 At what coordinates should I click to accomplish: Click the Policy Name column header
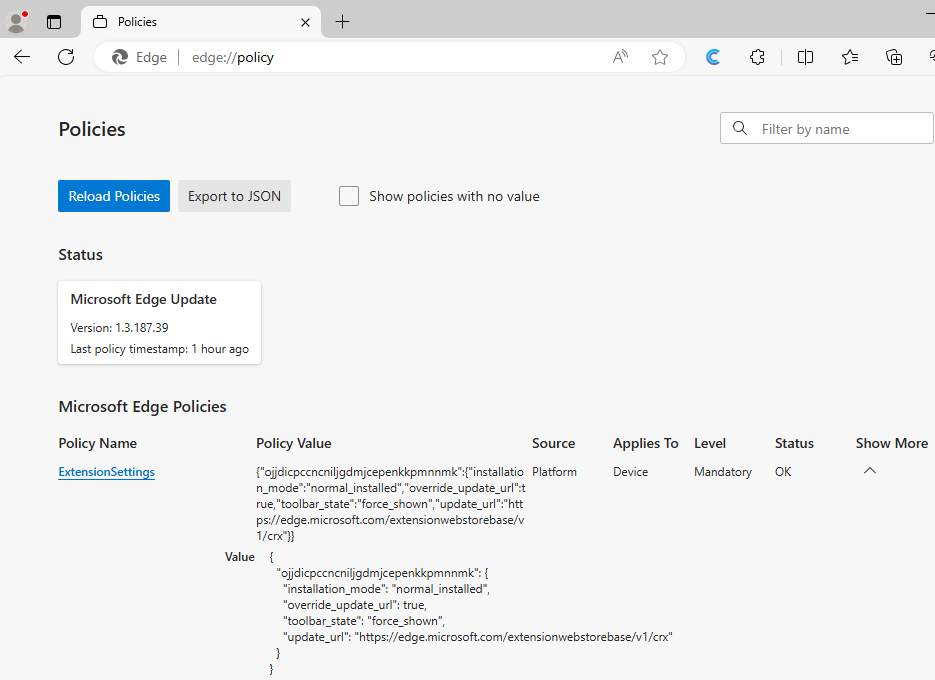pyautogui.click(x=98, y=443)
